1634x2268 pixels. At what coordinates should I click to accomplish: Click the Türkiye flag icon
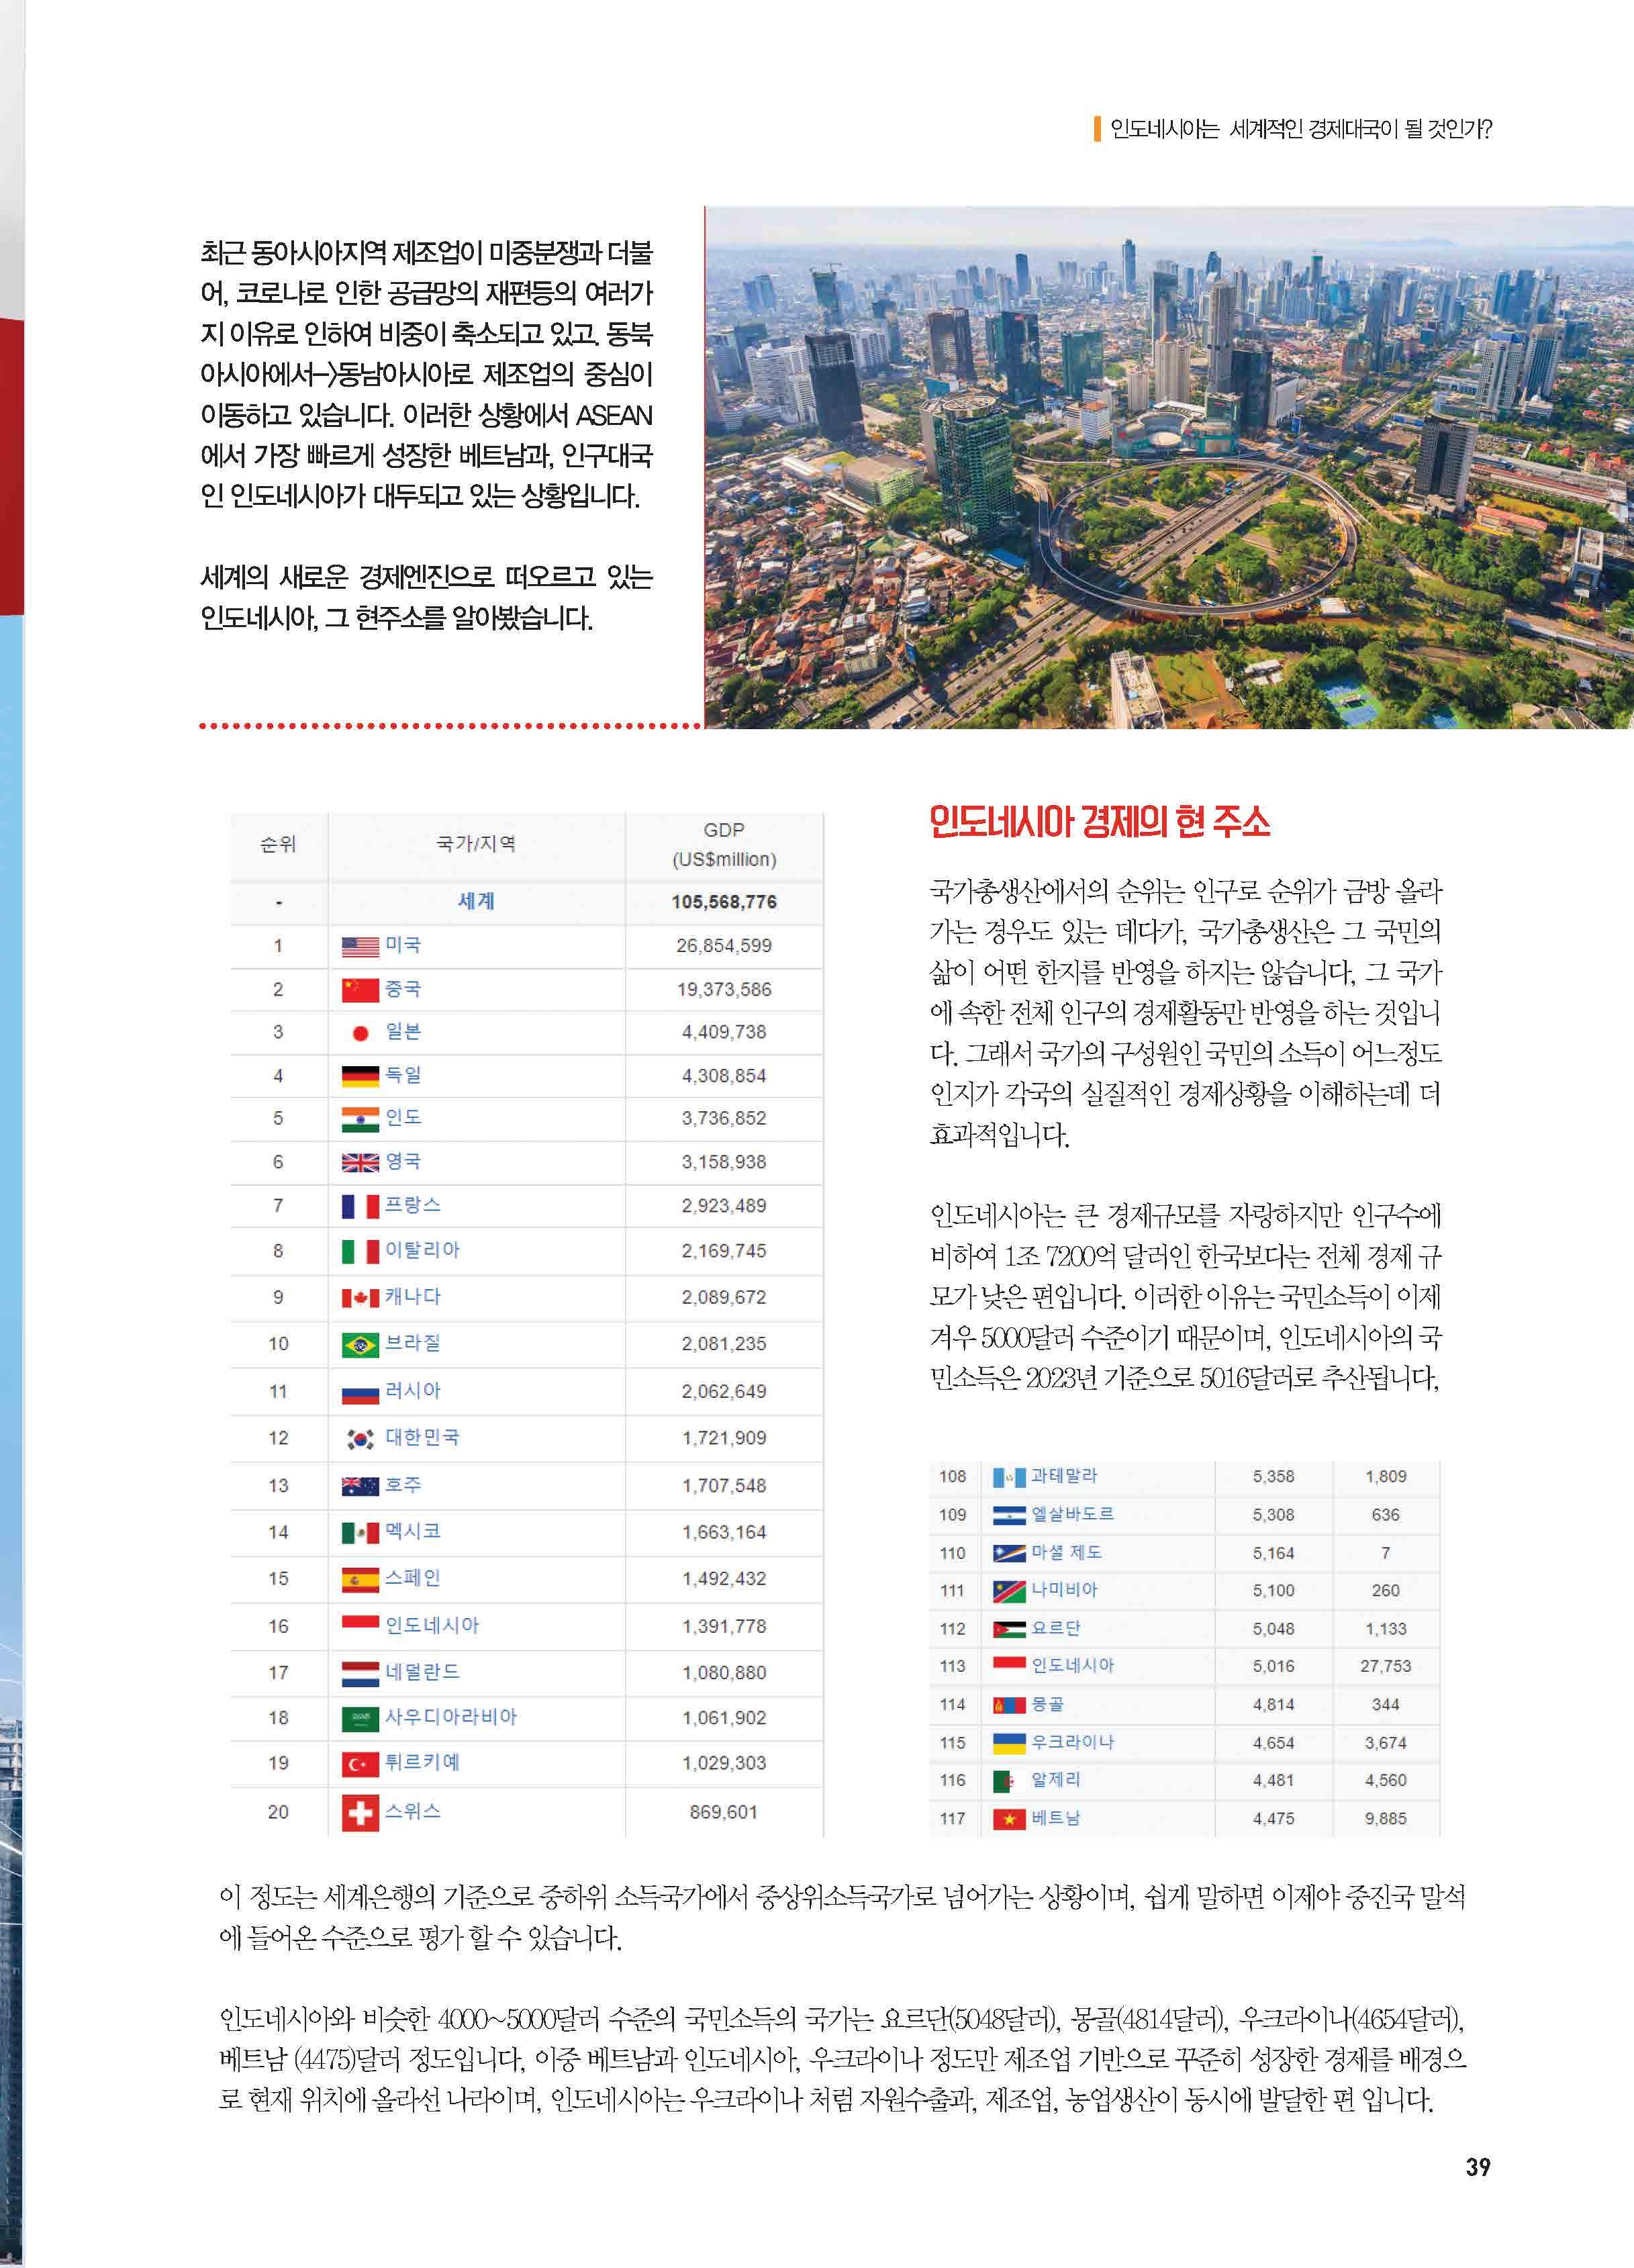(x=360, y=1764)
